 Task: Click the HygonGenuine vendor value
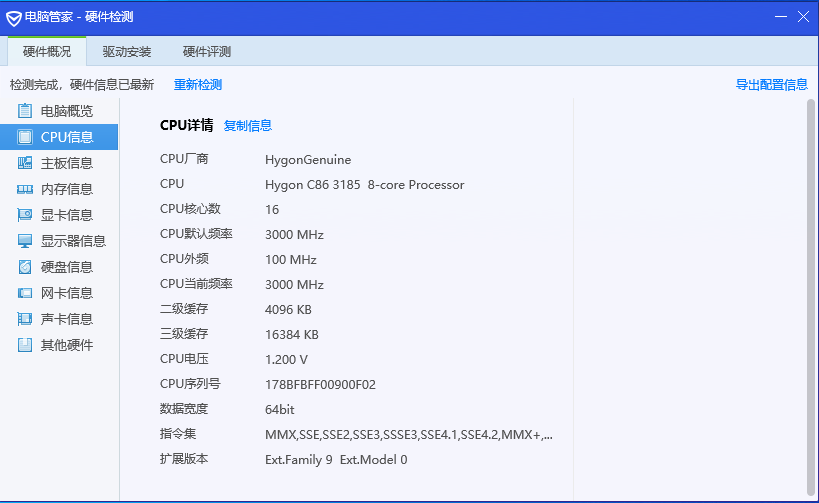308,160
